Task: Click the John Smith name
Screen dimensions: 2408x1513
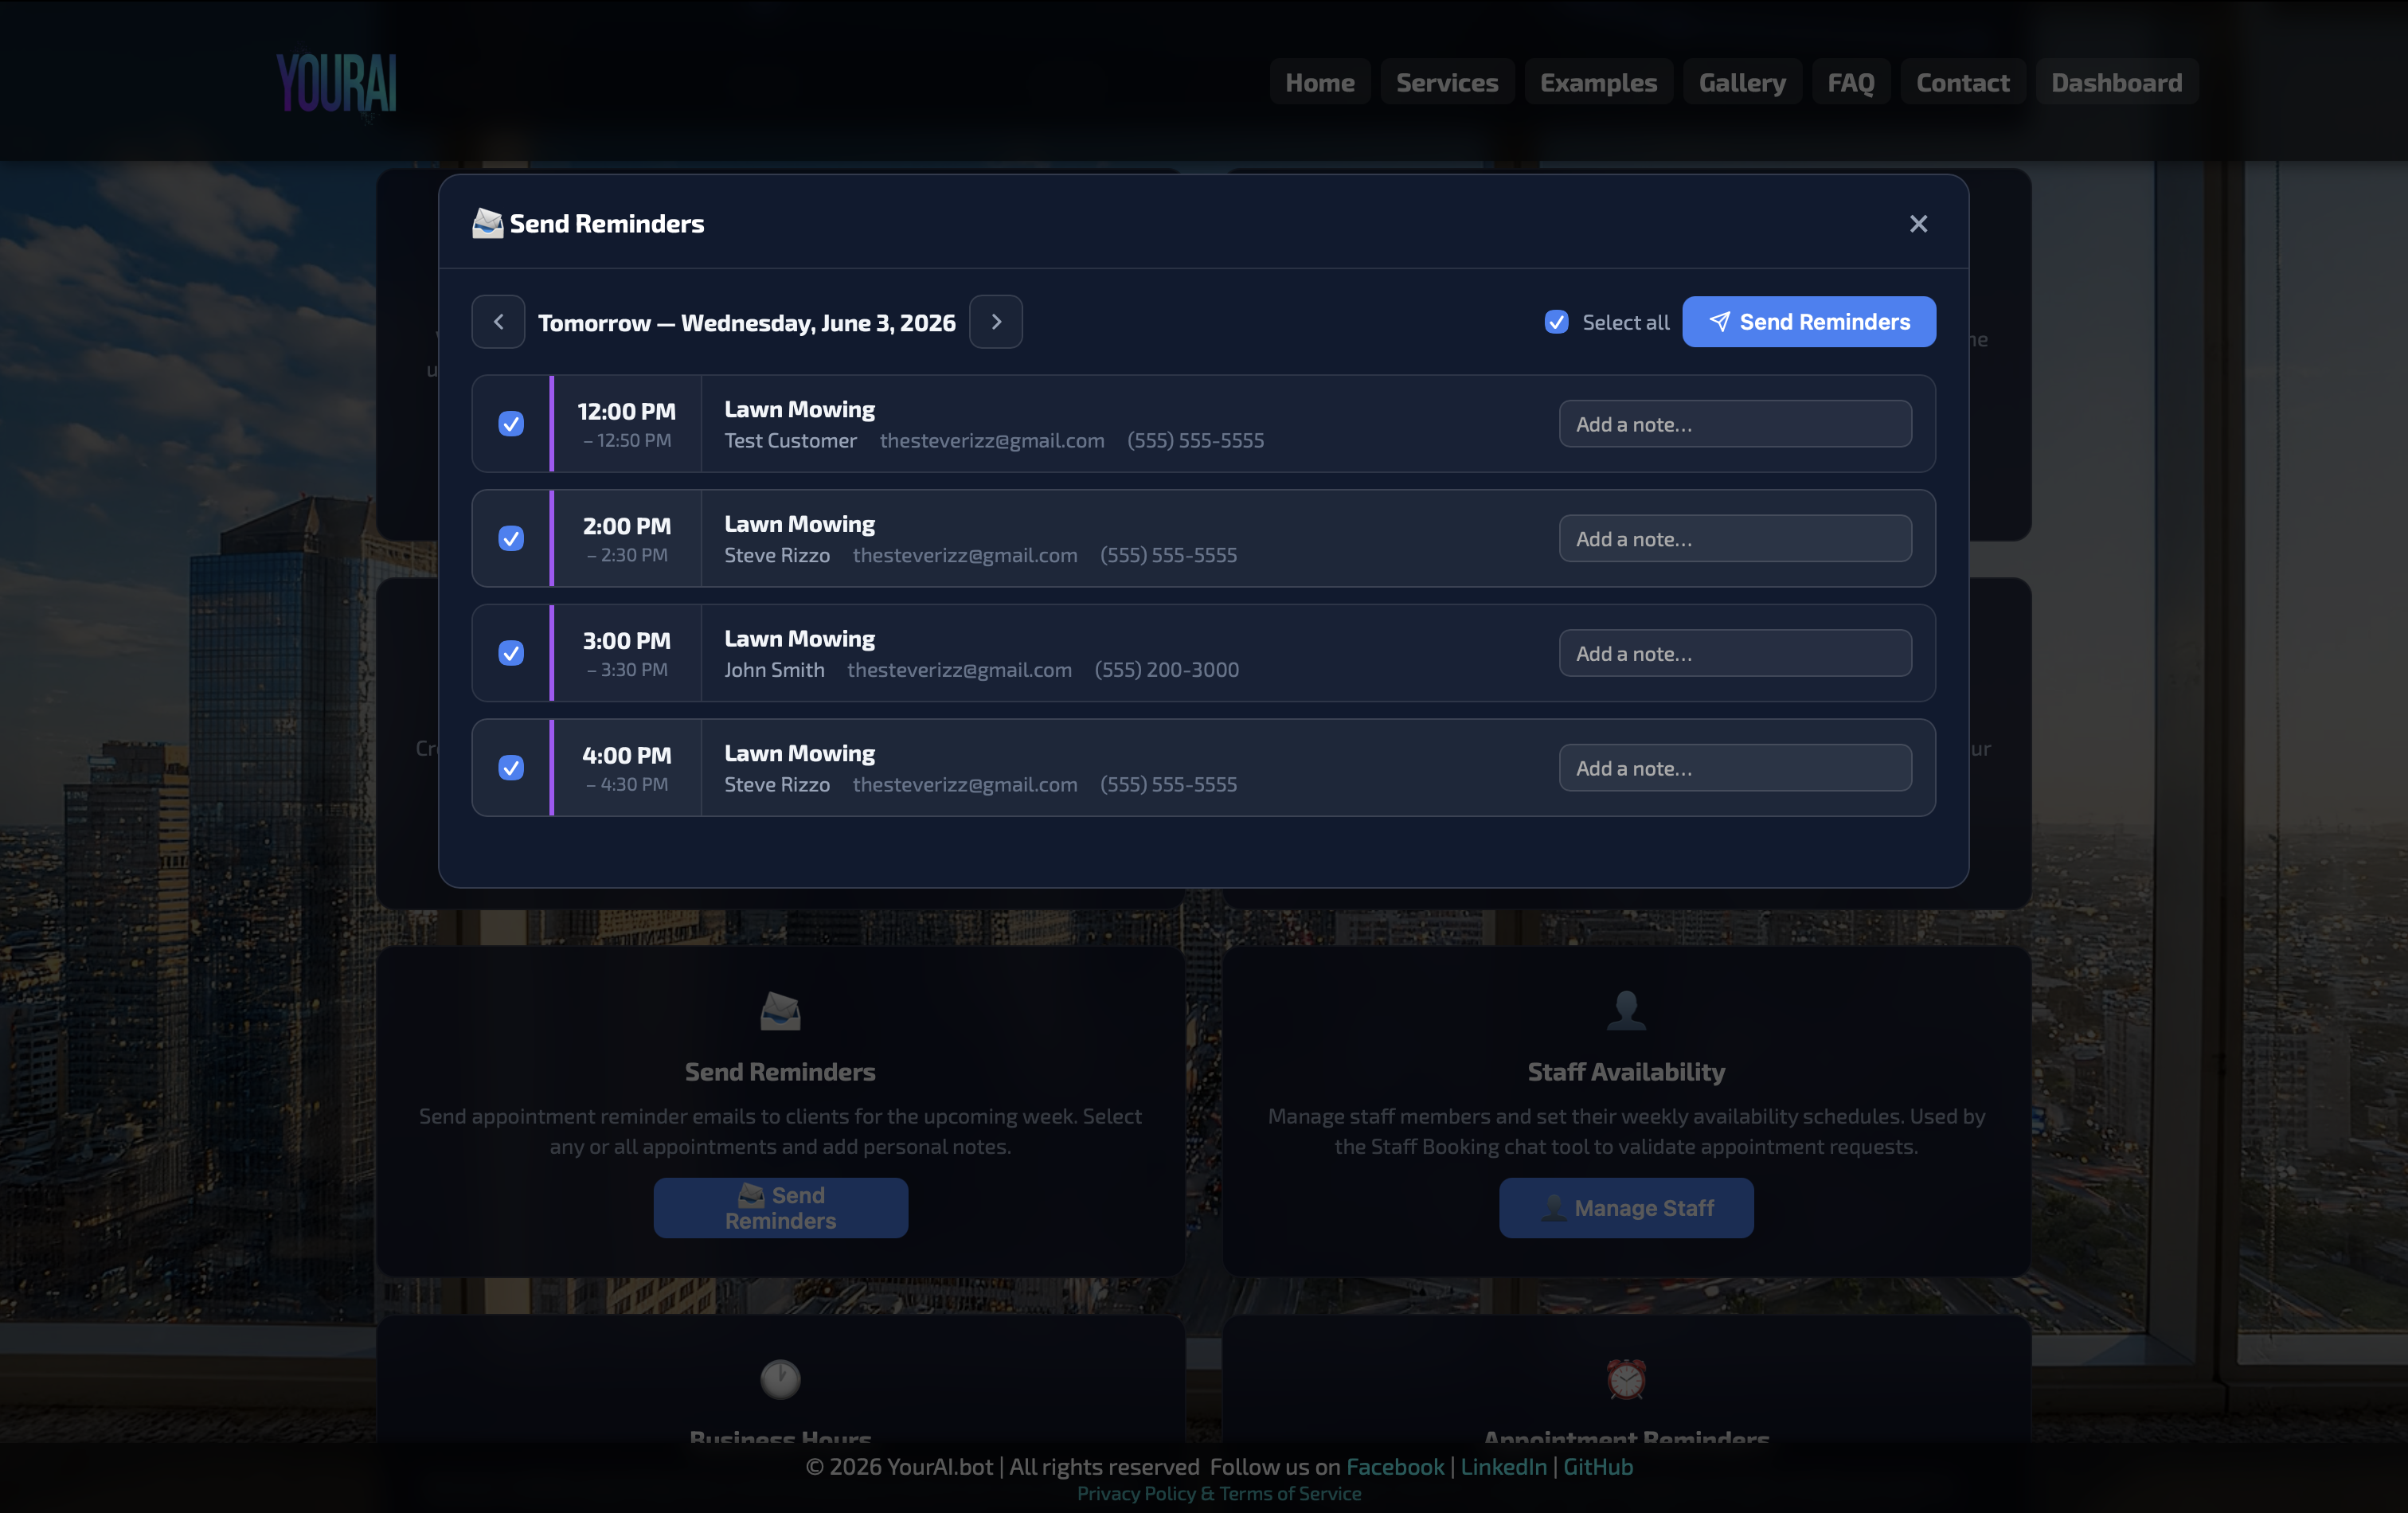Action: tap(774, 670)
